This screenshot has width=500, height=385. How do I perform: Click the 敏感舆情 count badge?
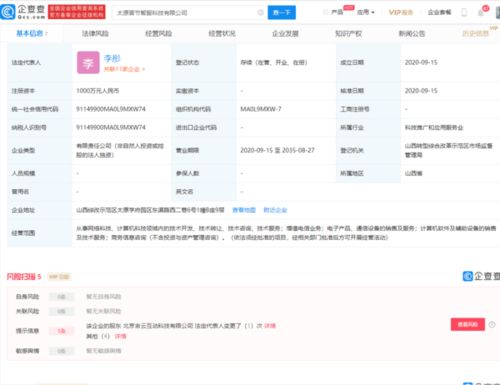click(x=61, y=351)
